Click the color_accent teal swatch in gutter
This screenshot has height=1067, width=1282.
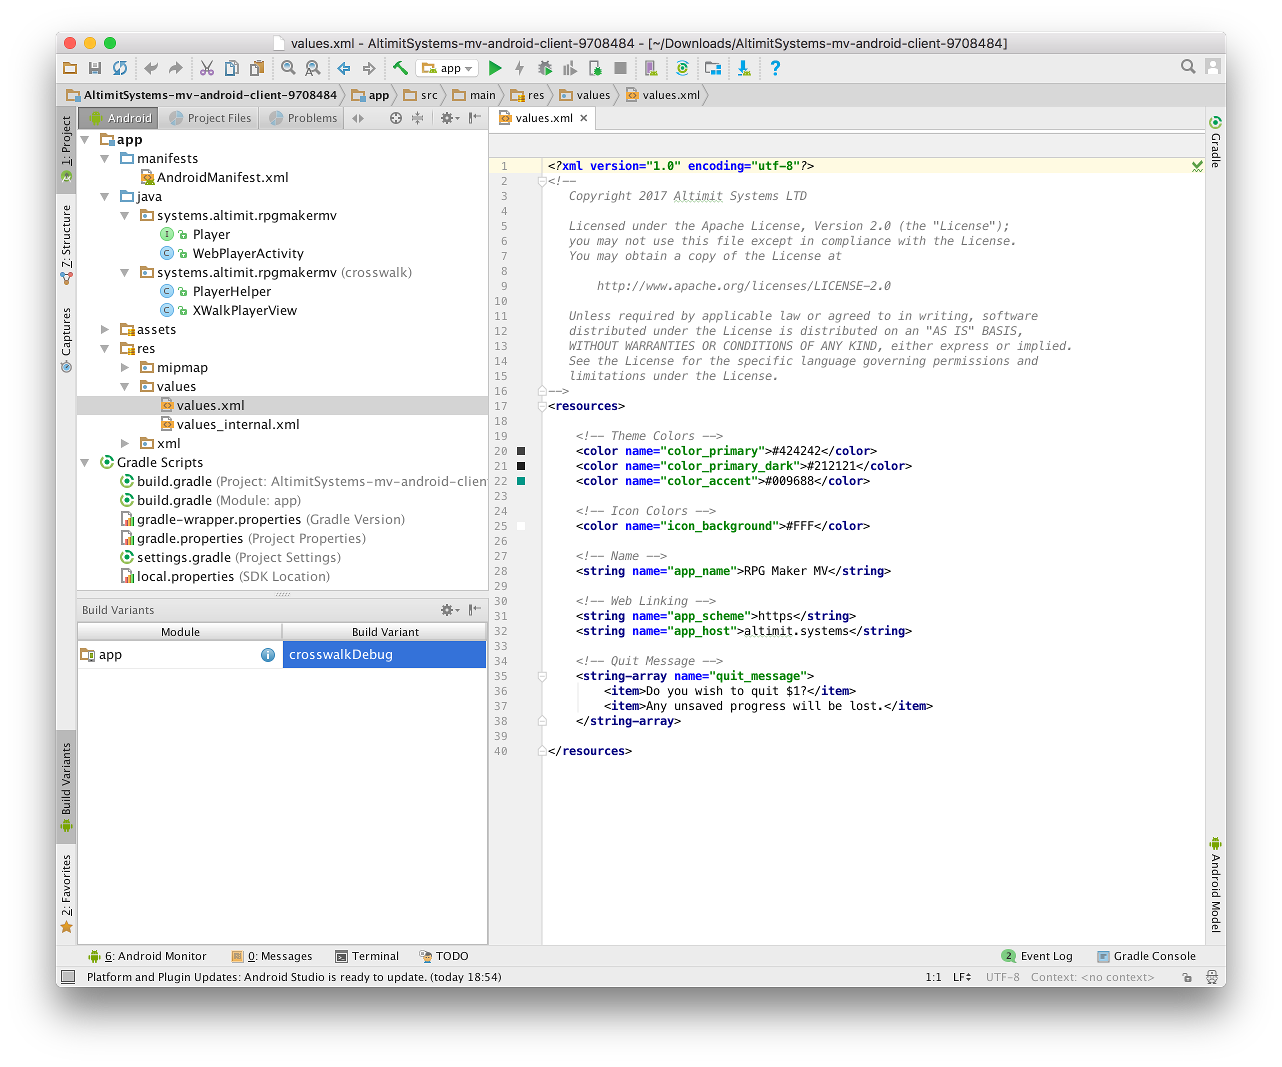521,481
